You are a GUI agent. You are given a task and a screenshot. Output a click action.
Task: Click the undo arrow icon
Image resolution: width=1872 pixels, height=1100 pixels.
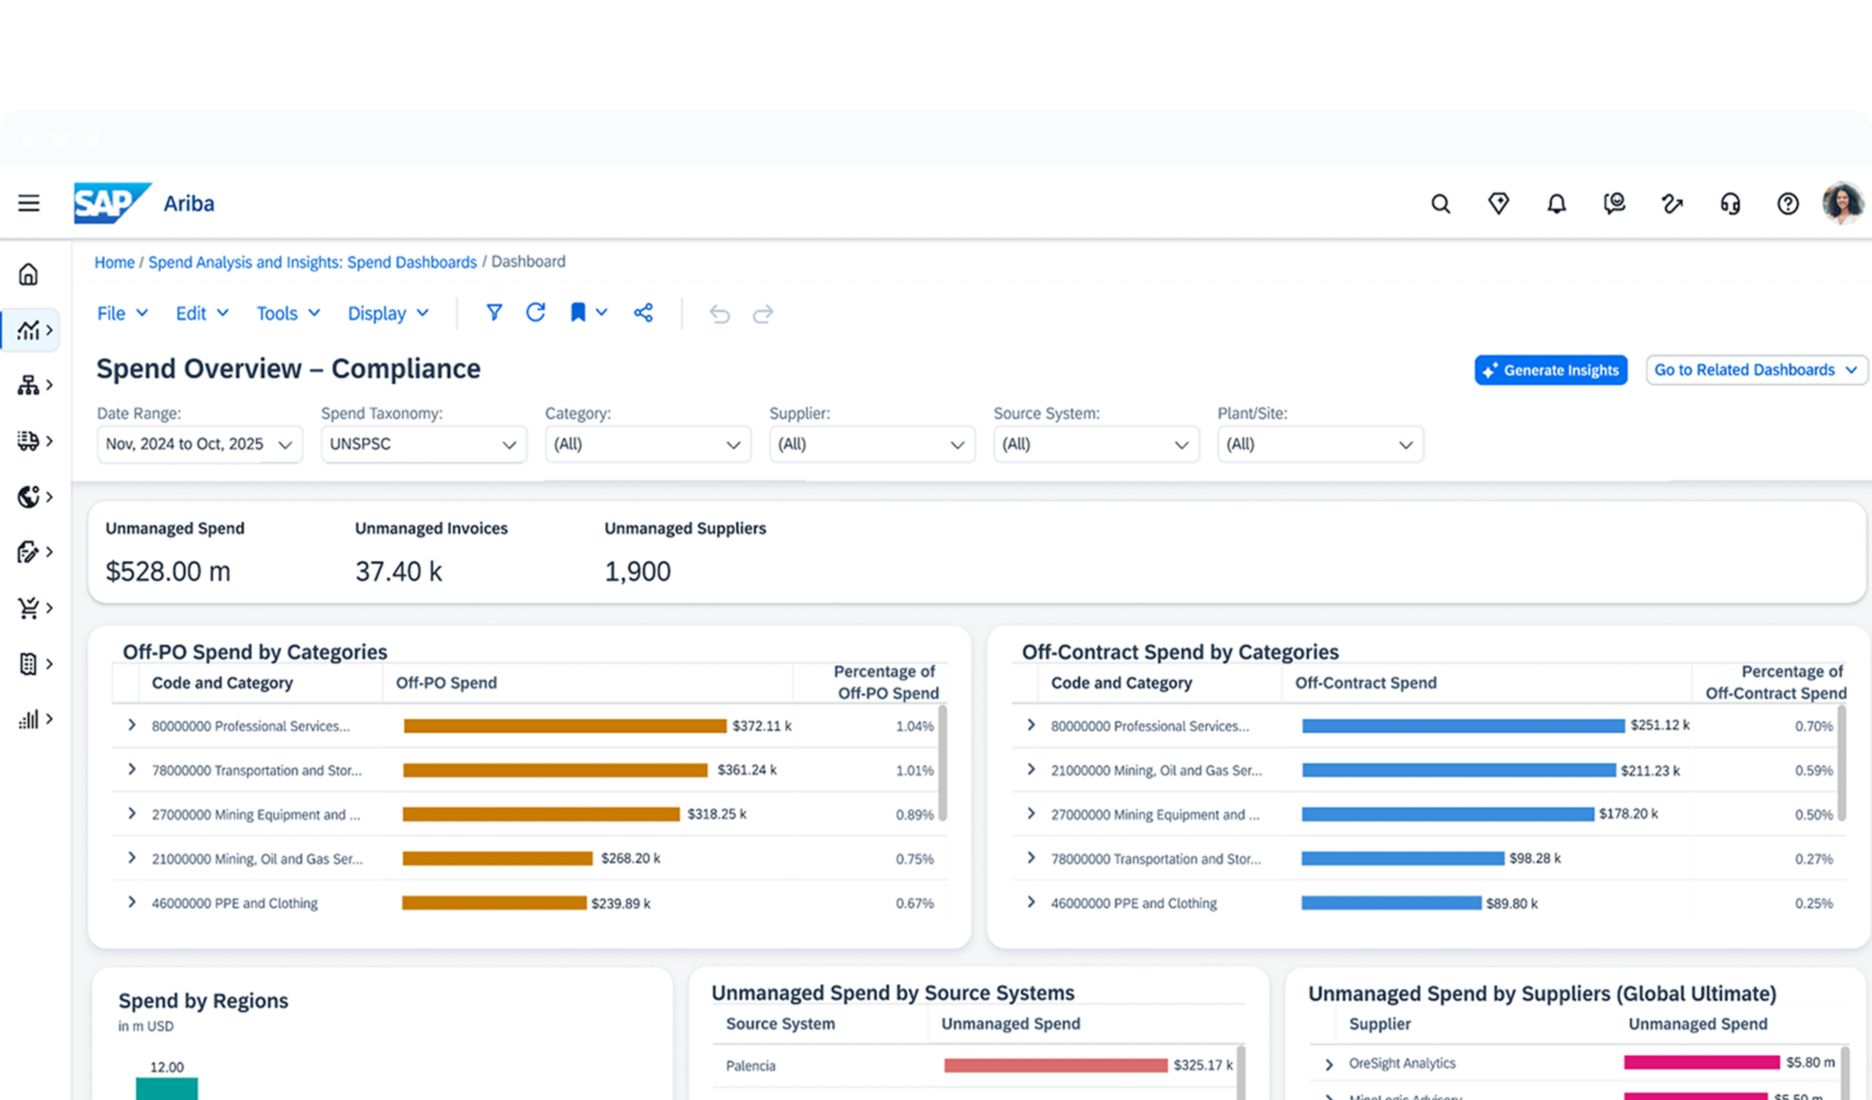(719, 314)
